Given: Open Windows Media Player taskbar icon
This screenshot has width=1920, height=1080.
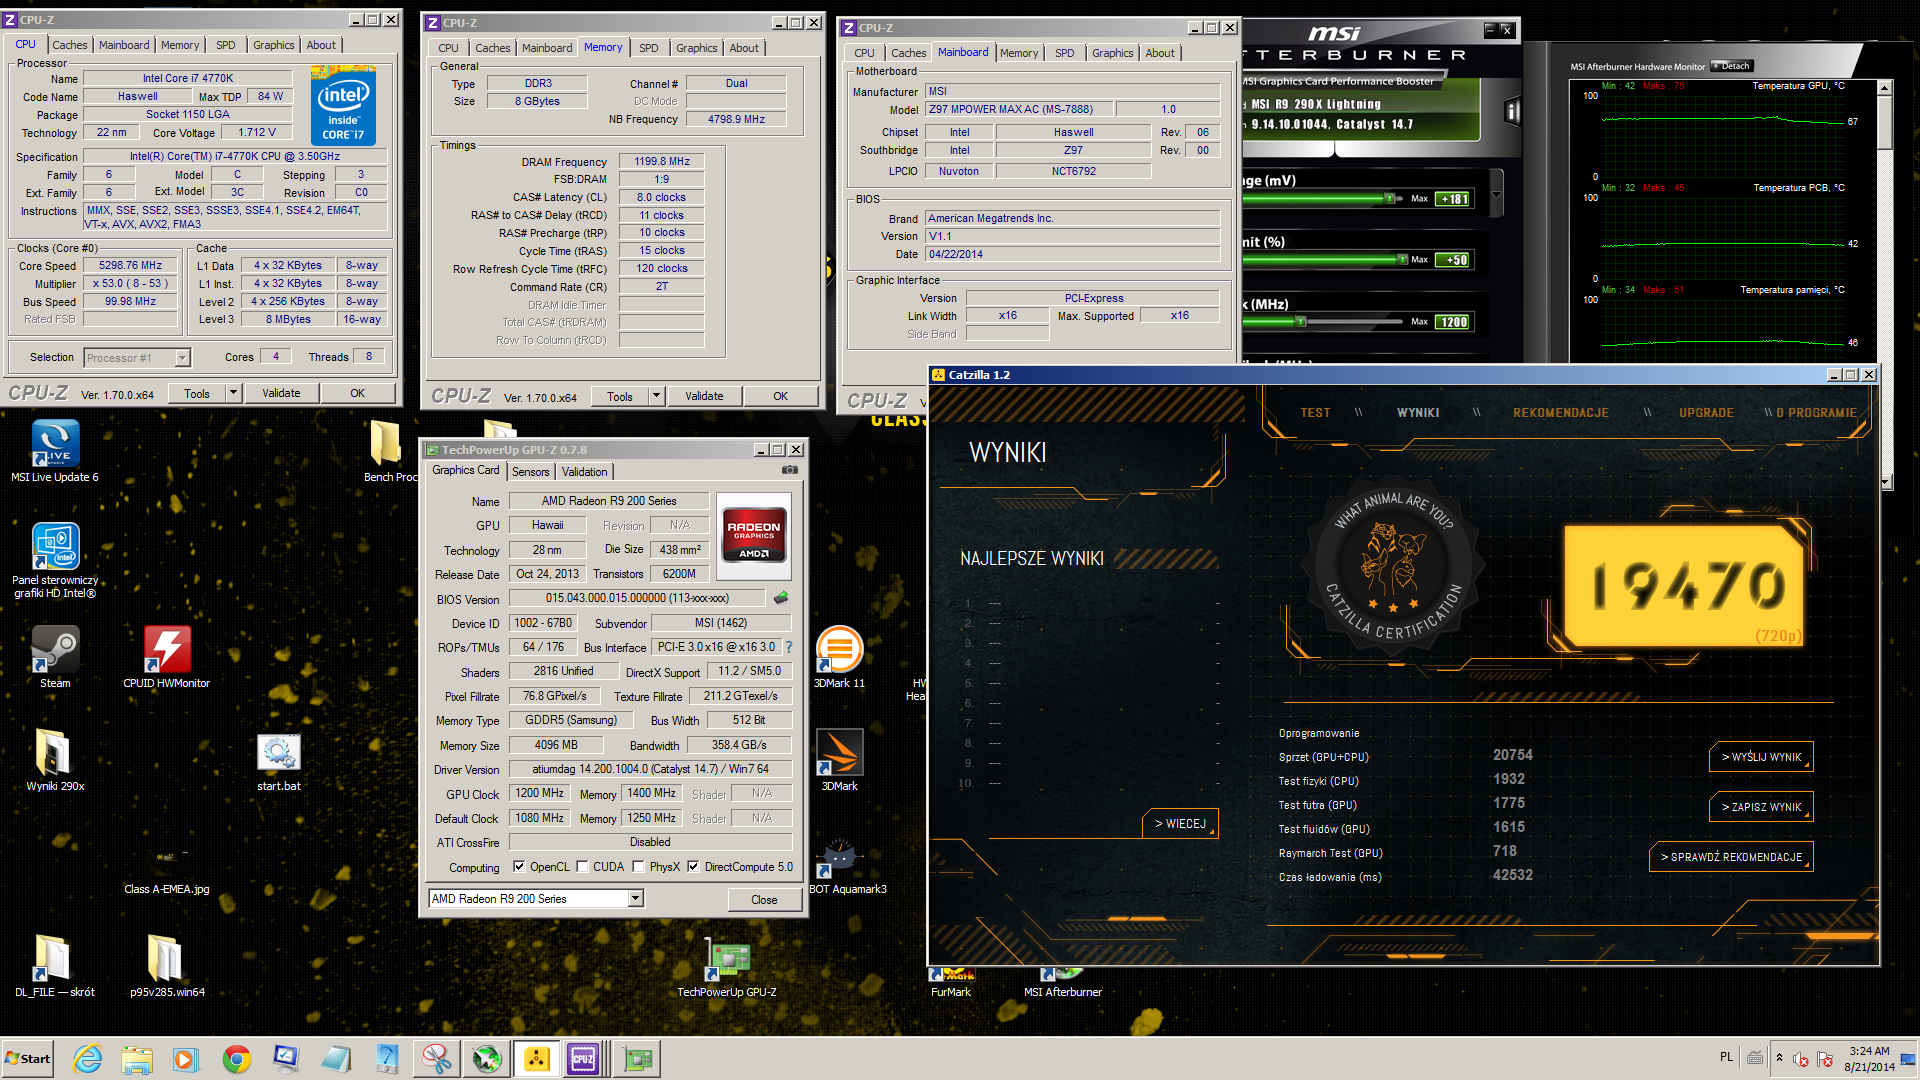Looking at the screenshot, I should (186, 1058).
